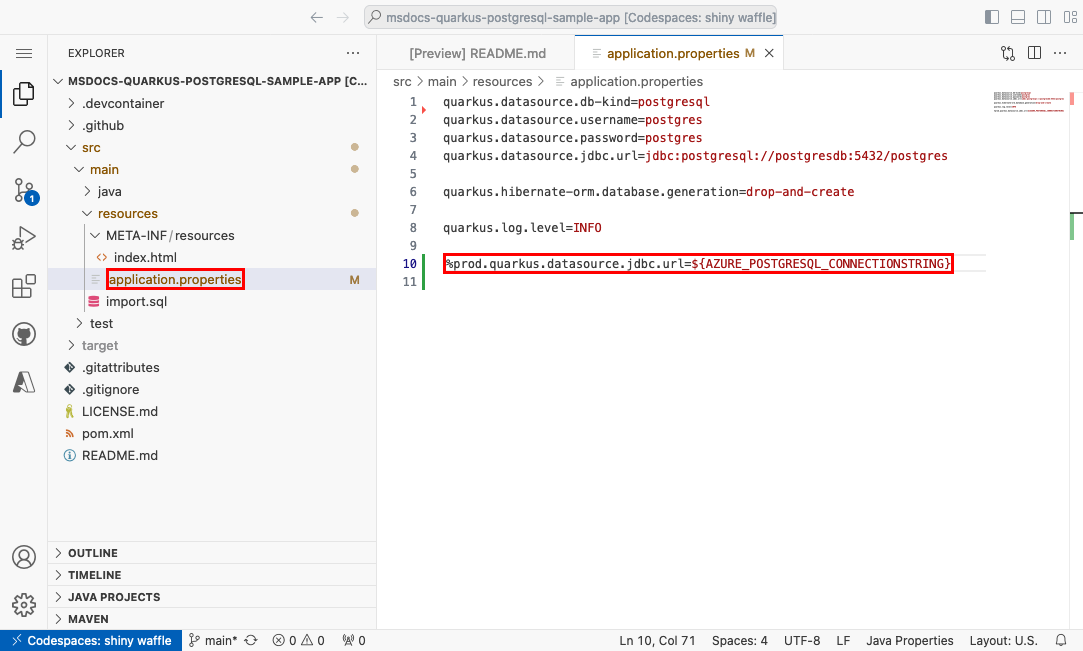Click the editor minimap preview
The height and width of the screenshot is (651, 1083).
click(x=1029, y=101)
